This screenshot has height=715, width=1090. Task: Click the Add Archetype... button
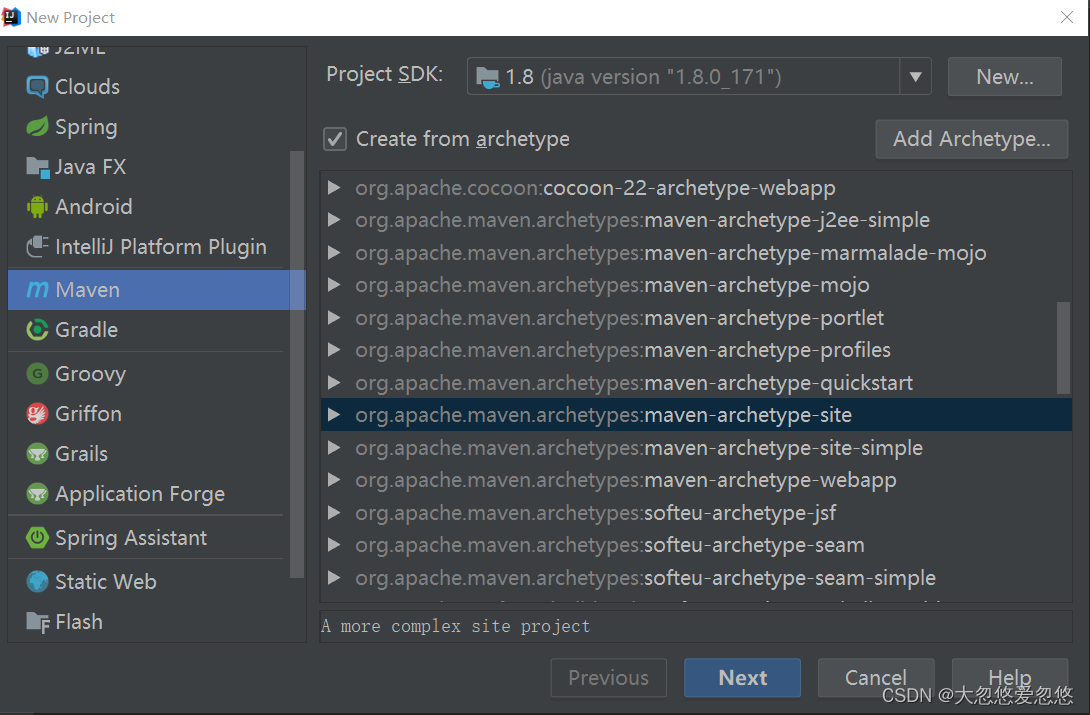tap(971, 139)
